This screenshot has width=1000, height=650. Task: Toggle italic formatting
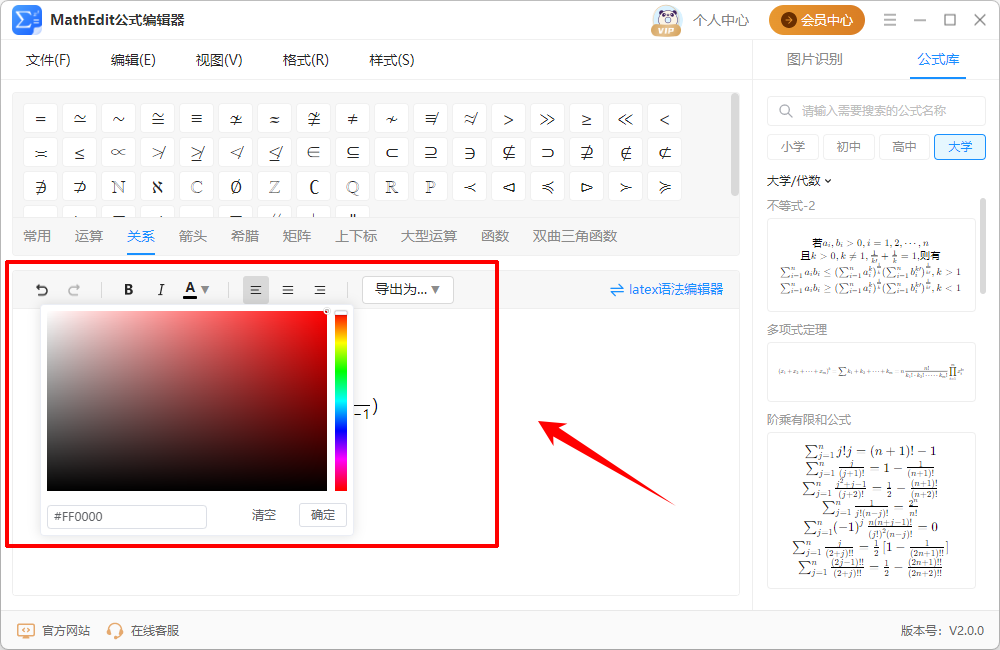(161, 290)
